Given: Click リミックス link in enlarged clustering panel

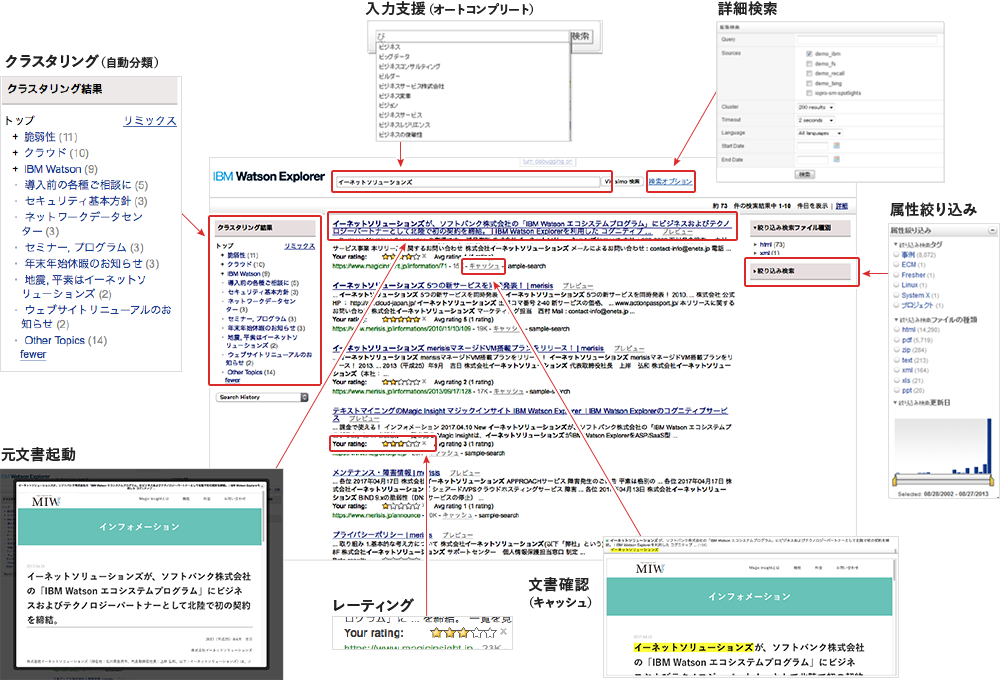Looking at the screenshot, I should (150, 121).
